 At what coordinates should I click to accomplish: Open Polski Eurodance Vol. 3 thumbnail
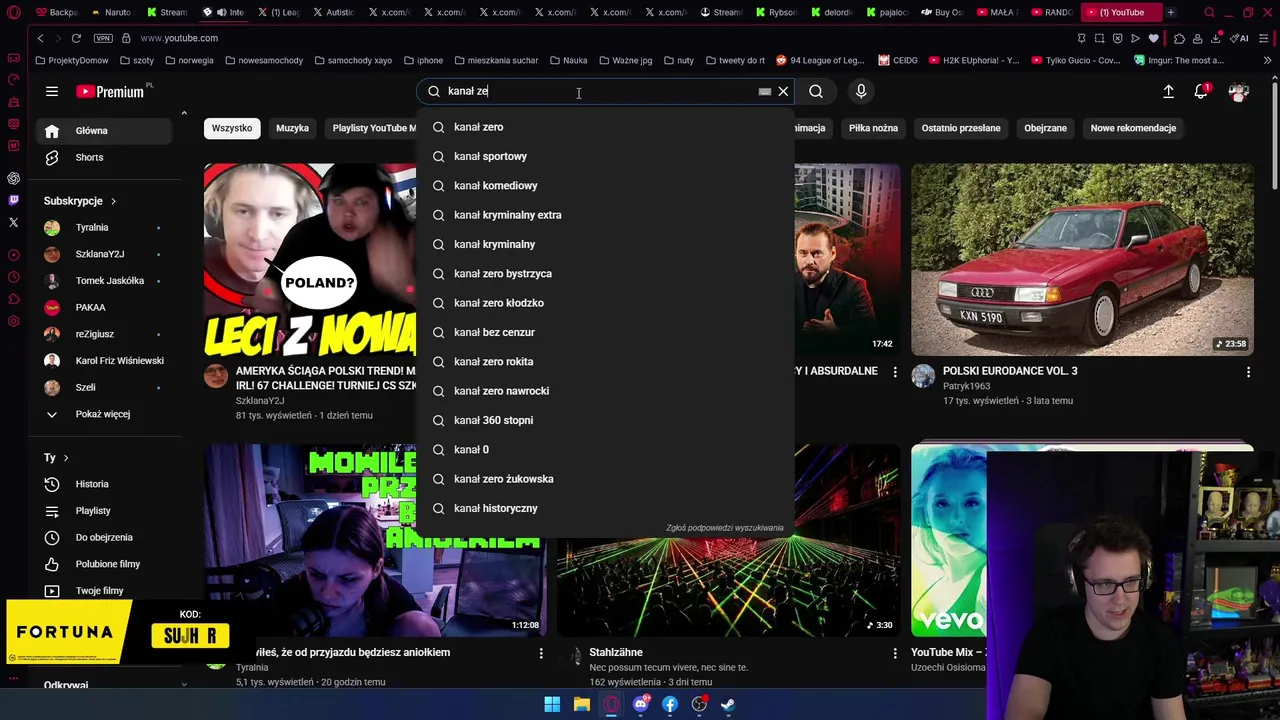(x=1082, y=259)
